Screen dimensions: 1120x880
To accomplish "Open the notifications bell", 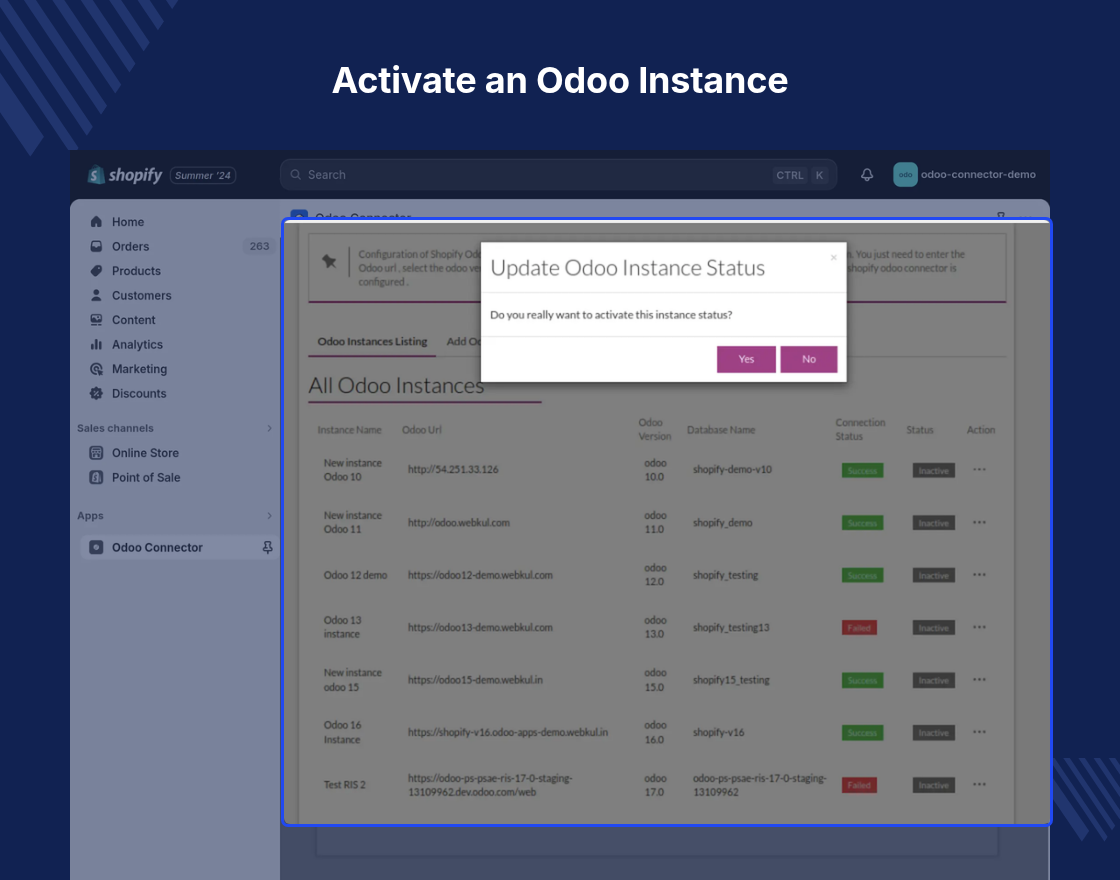I will coord(866,175).
